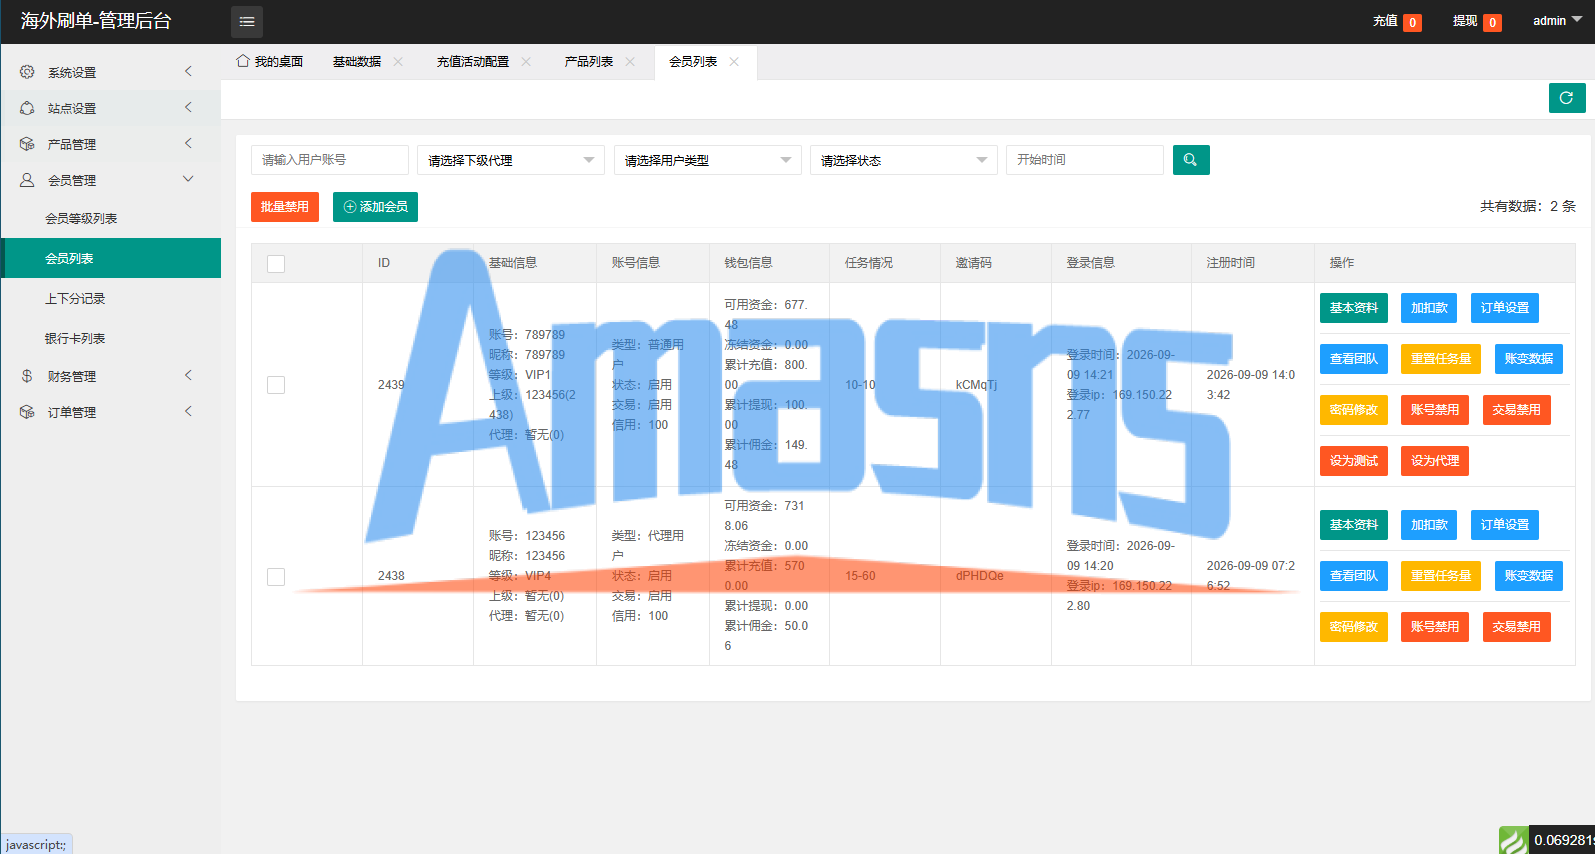Close the 充值活动配置 tab

[526, 62]
